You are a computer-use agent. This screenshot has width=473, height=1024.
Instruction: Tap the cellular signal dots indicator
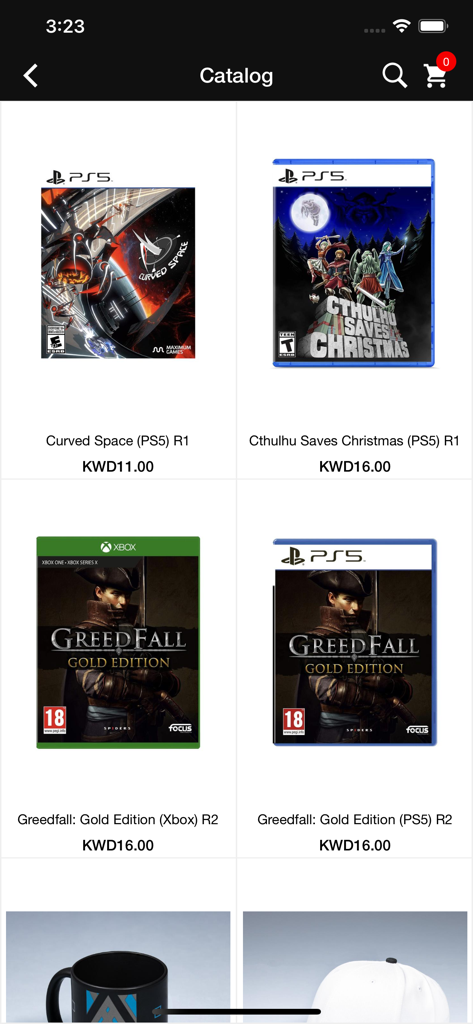tap(374, 30)
